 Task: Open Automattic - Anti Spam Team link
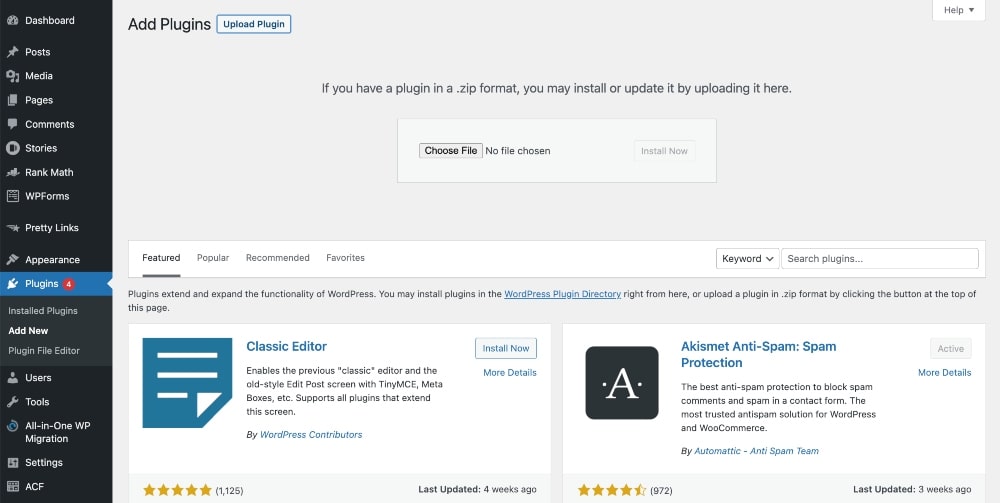tap(756, 451)
